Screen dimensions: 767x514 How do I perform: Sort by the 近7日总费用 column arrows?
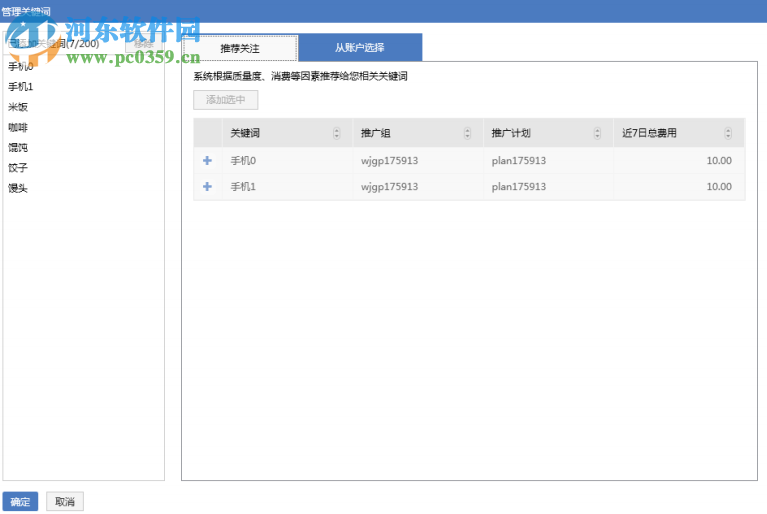tap(728, 134)
